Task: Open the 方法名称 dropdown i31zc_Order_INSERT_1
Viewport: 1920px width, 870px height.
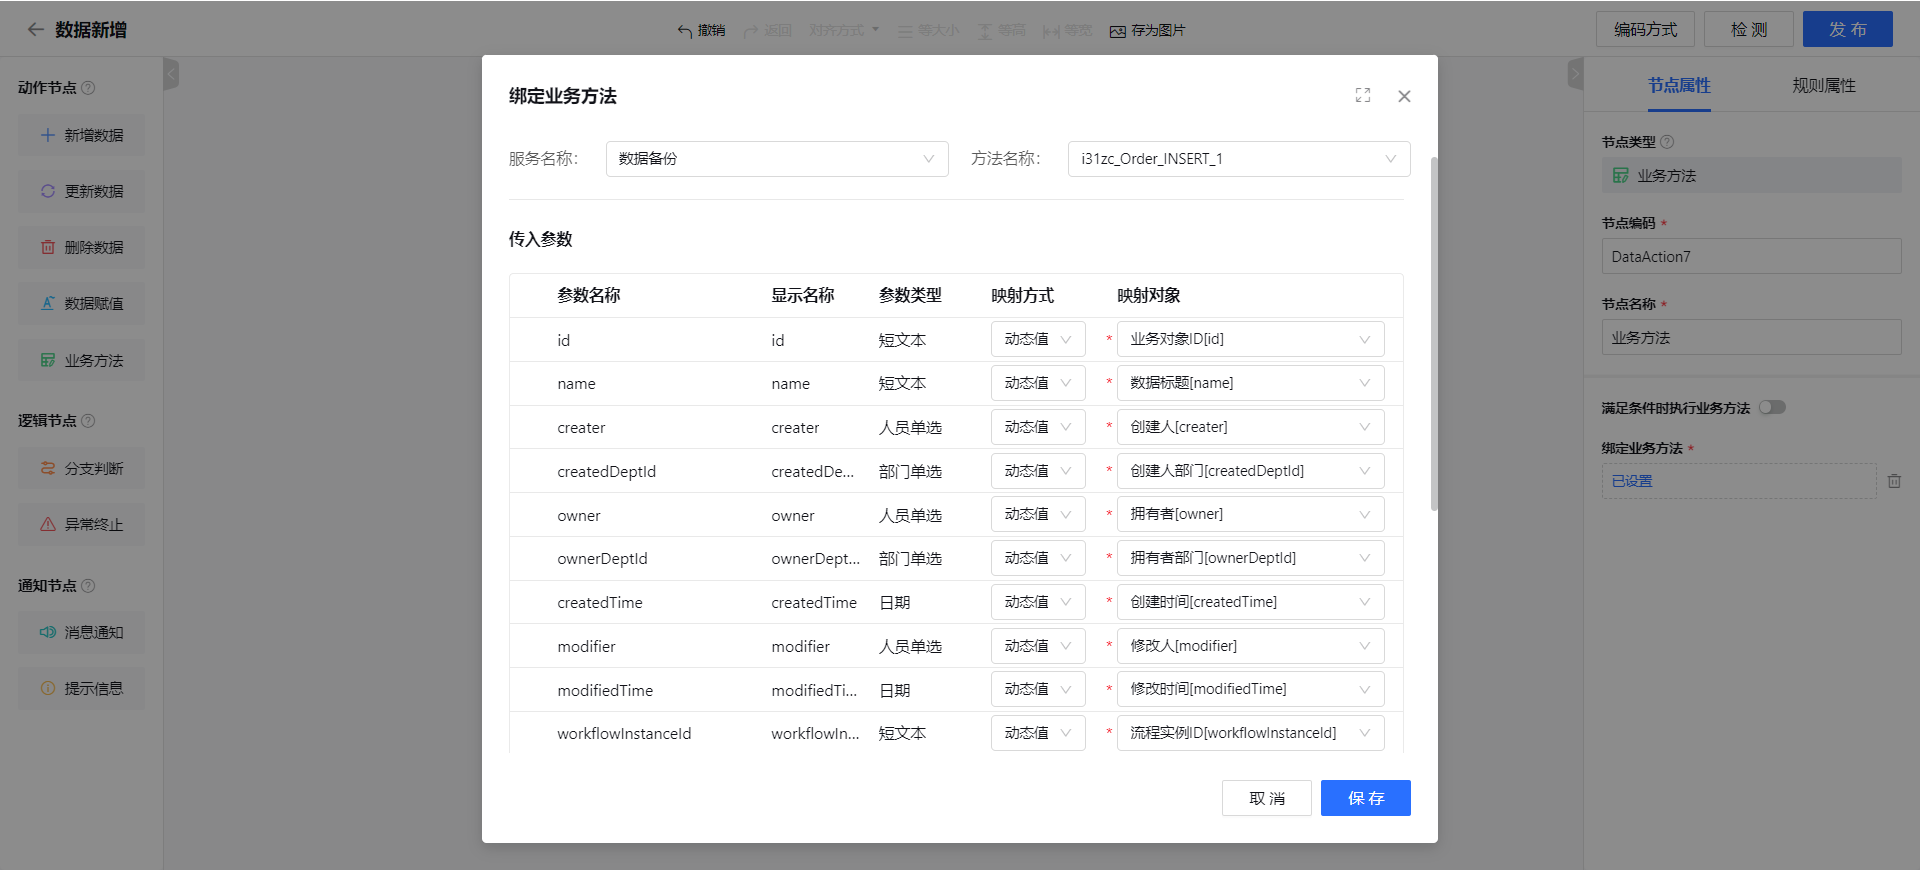Action: pos(1239,159)
